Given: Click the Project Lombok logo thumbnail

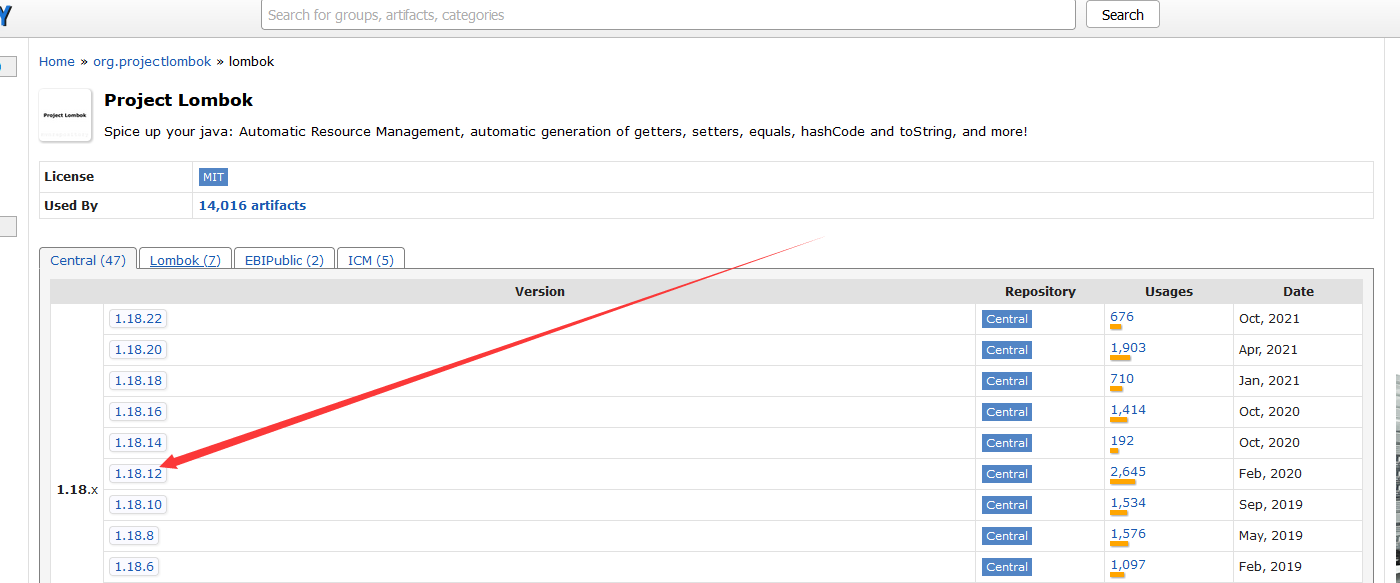Looking at the screenshot, I should click(65, 115).
